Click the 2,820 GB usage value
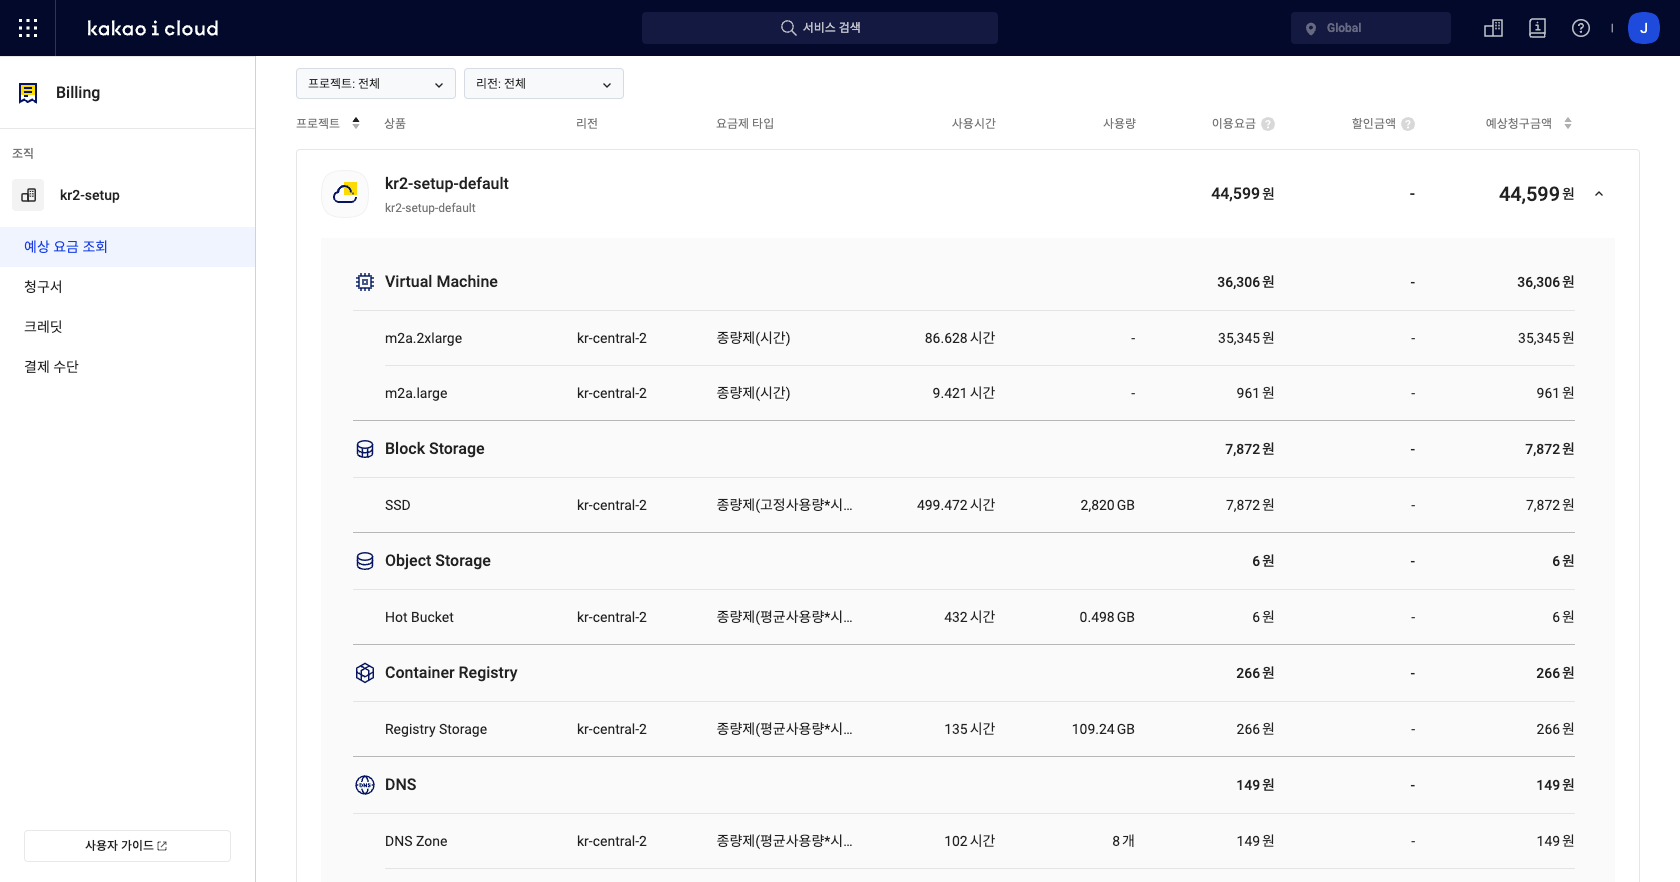 pos(1107,506)
